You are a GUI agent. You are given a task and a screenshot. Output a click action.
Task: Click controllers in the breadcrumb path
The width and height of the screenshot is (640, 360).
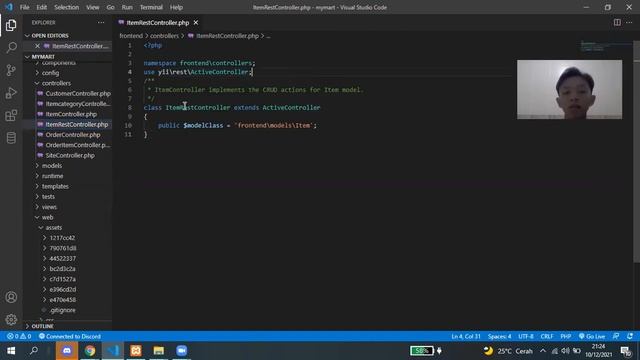point(164,36)
